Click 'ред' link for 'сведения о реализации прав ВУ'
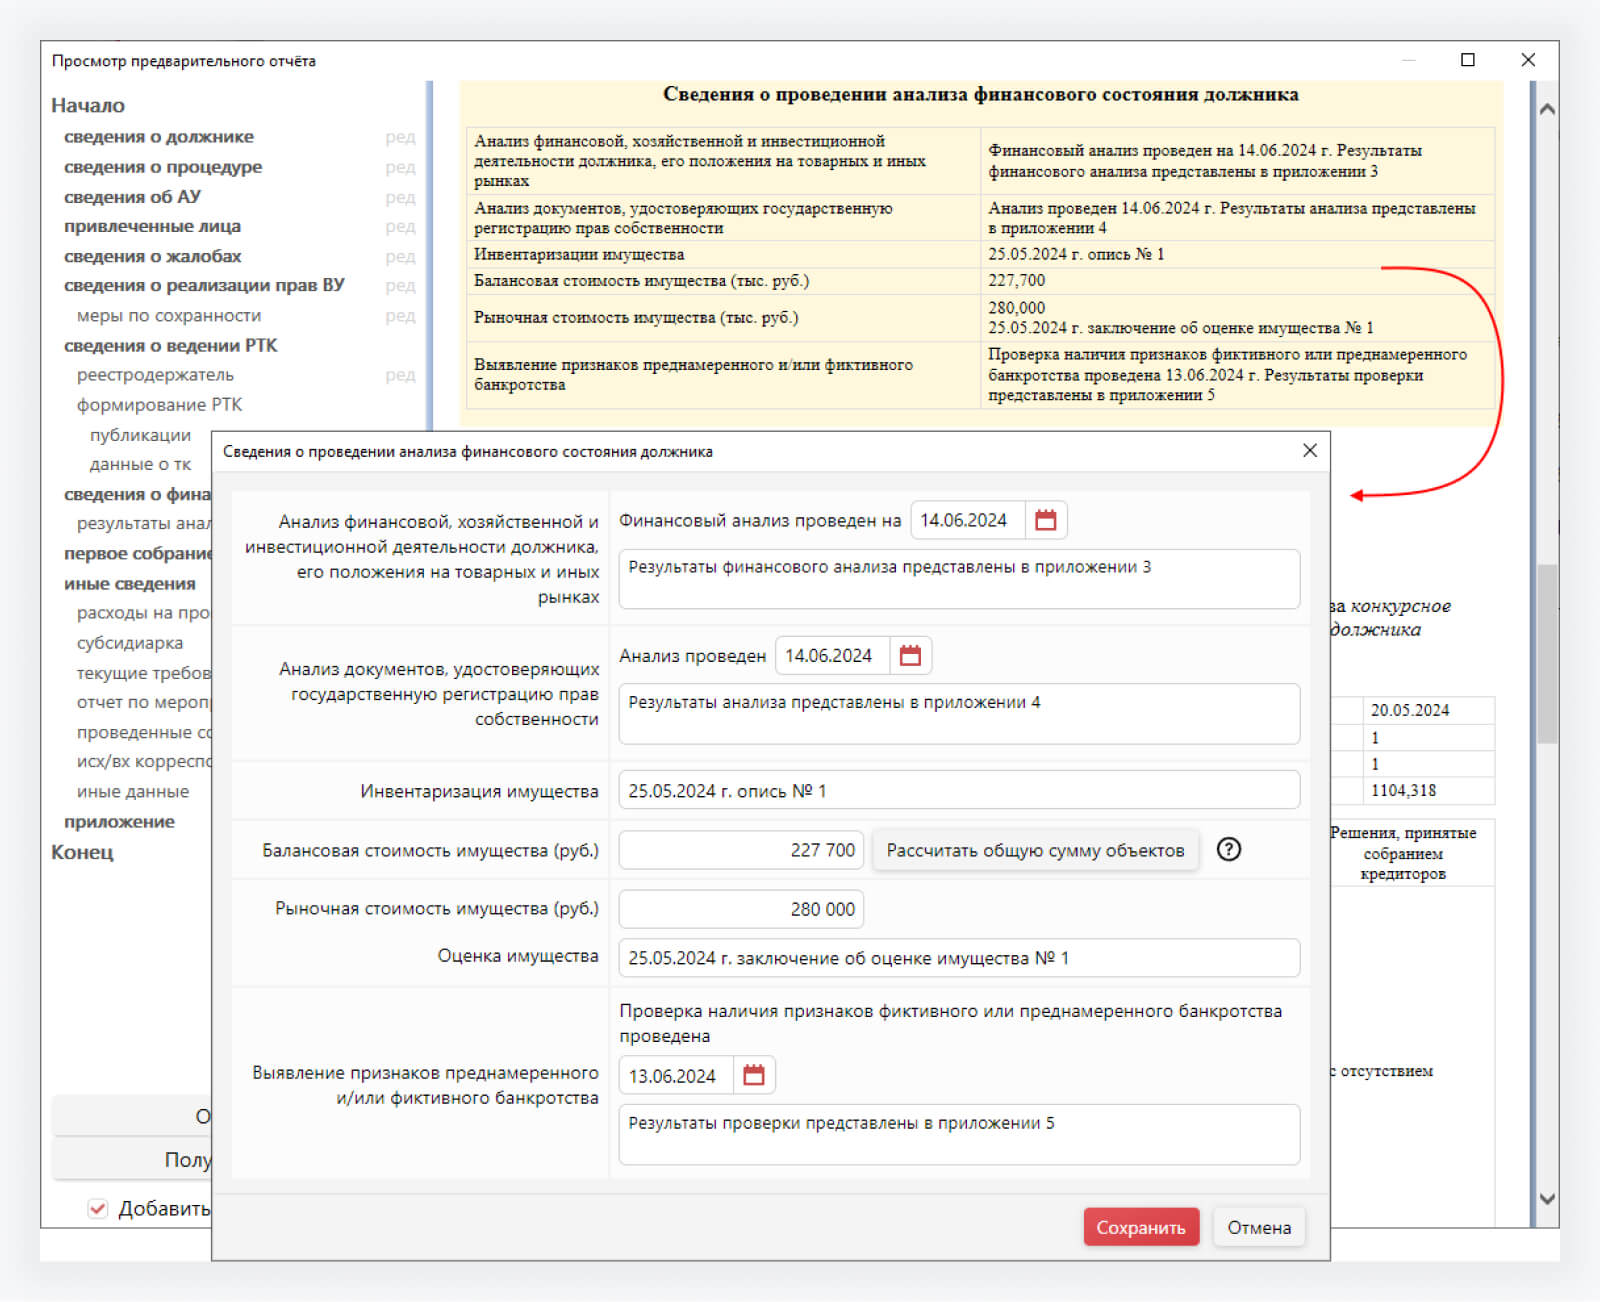 [400, 285]
